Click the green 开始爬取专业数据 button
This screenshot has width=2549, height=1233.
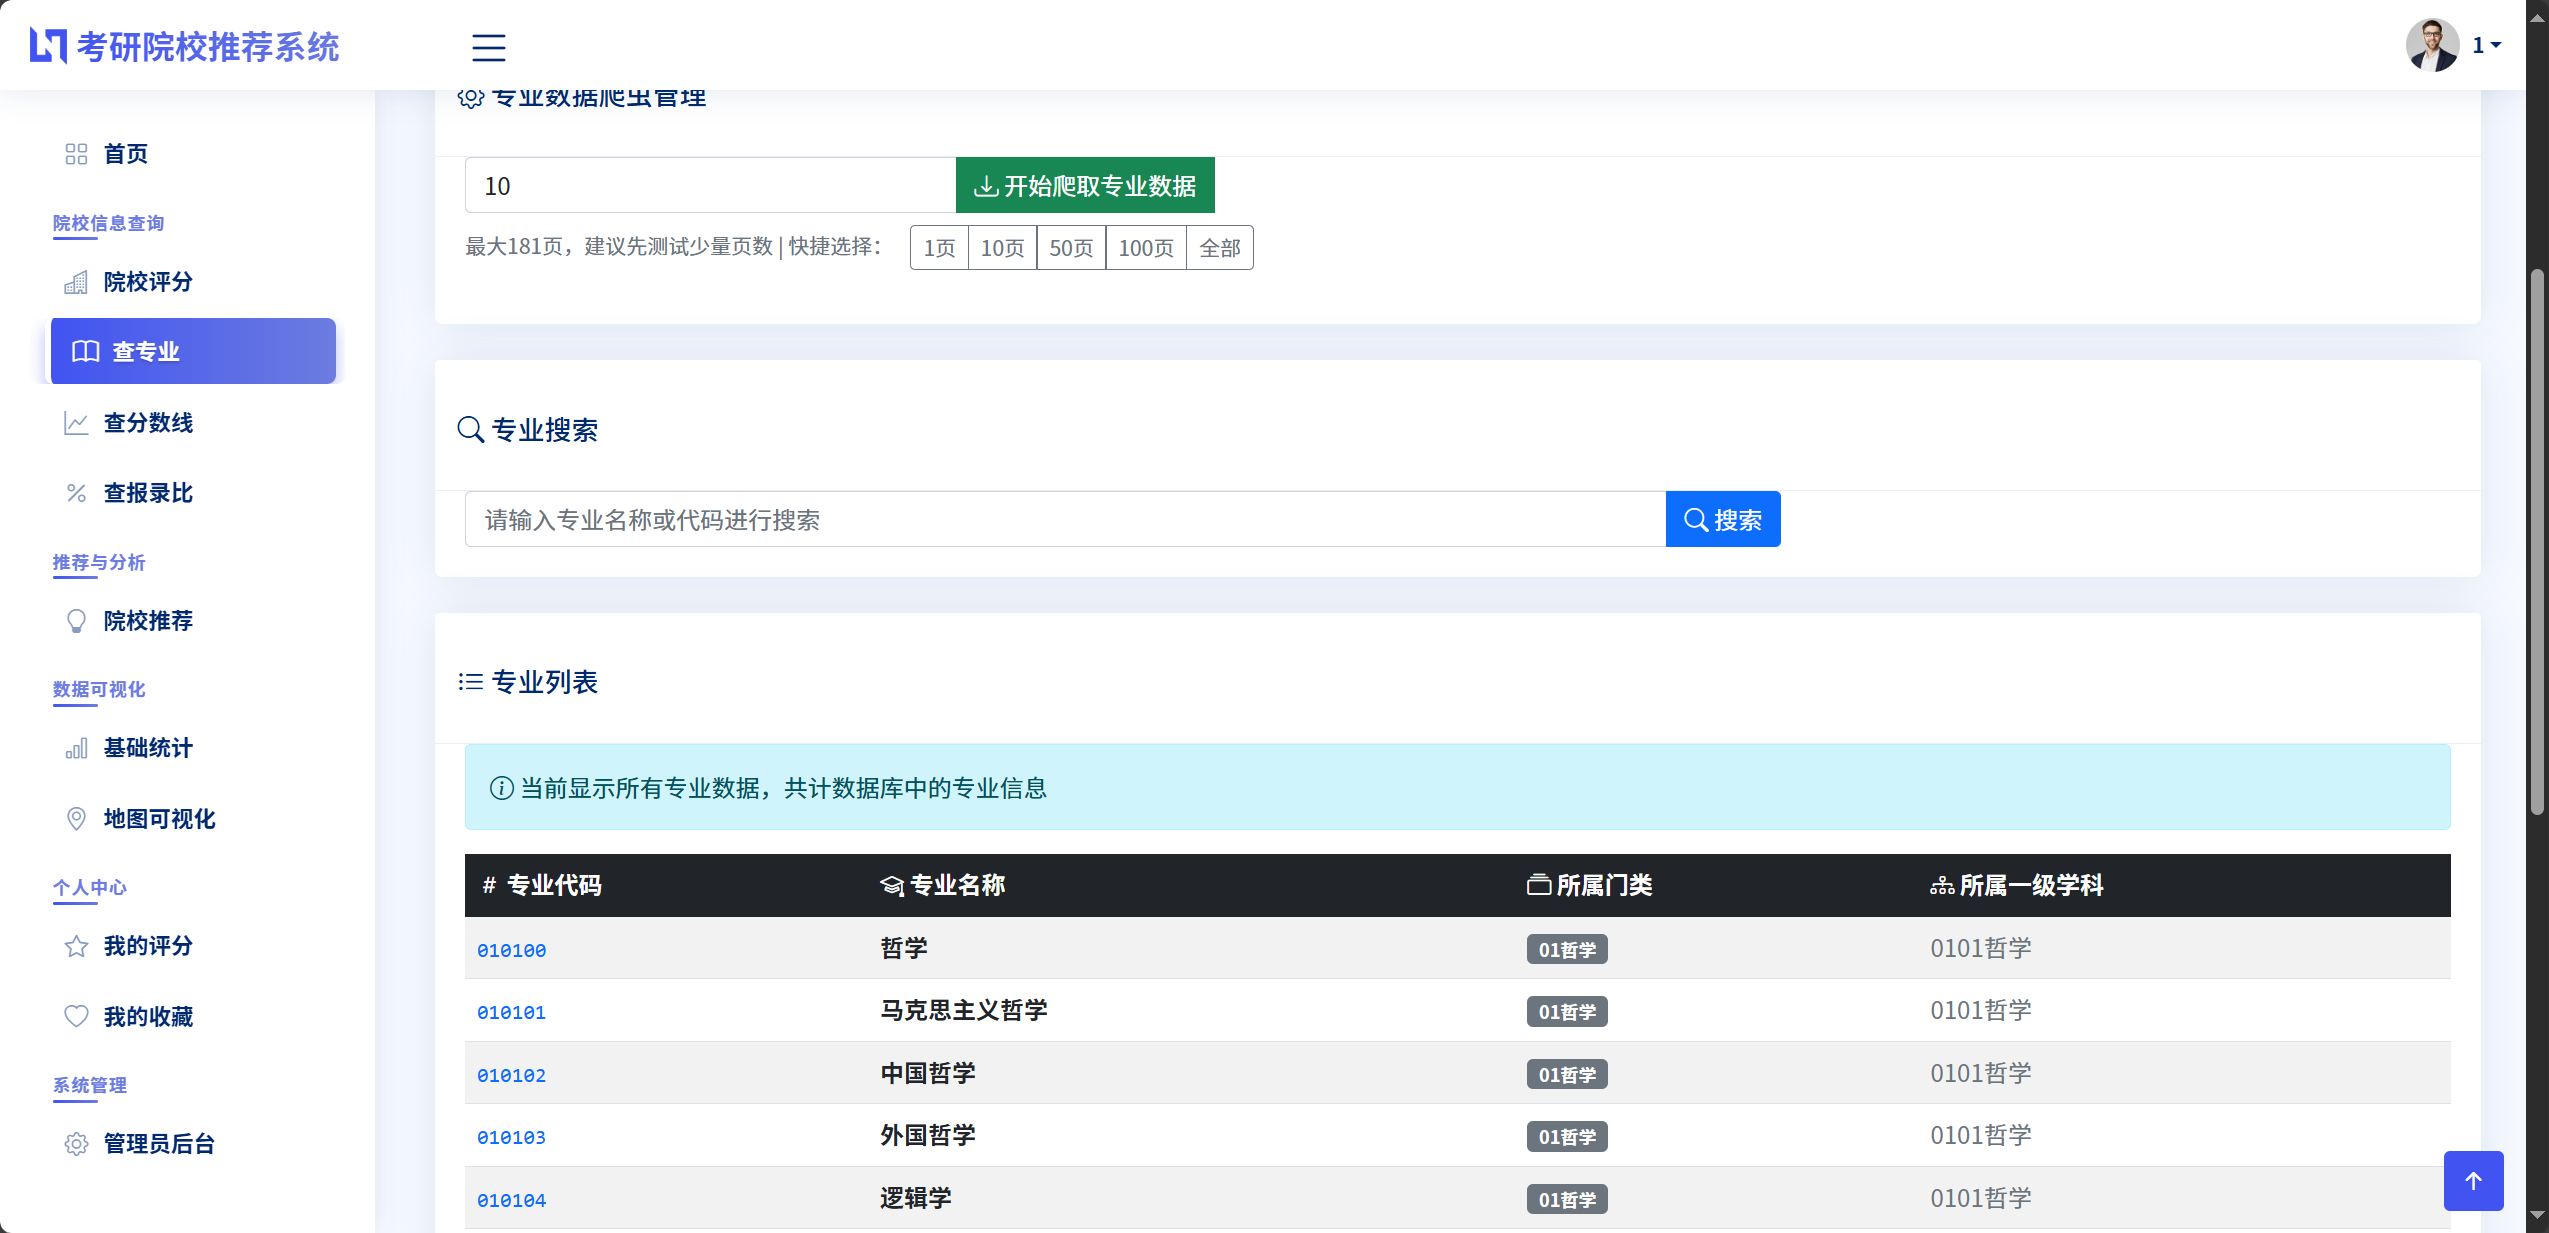[1084, 186]
